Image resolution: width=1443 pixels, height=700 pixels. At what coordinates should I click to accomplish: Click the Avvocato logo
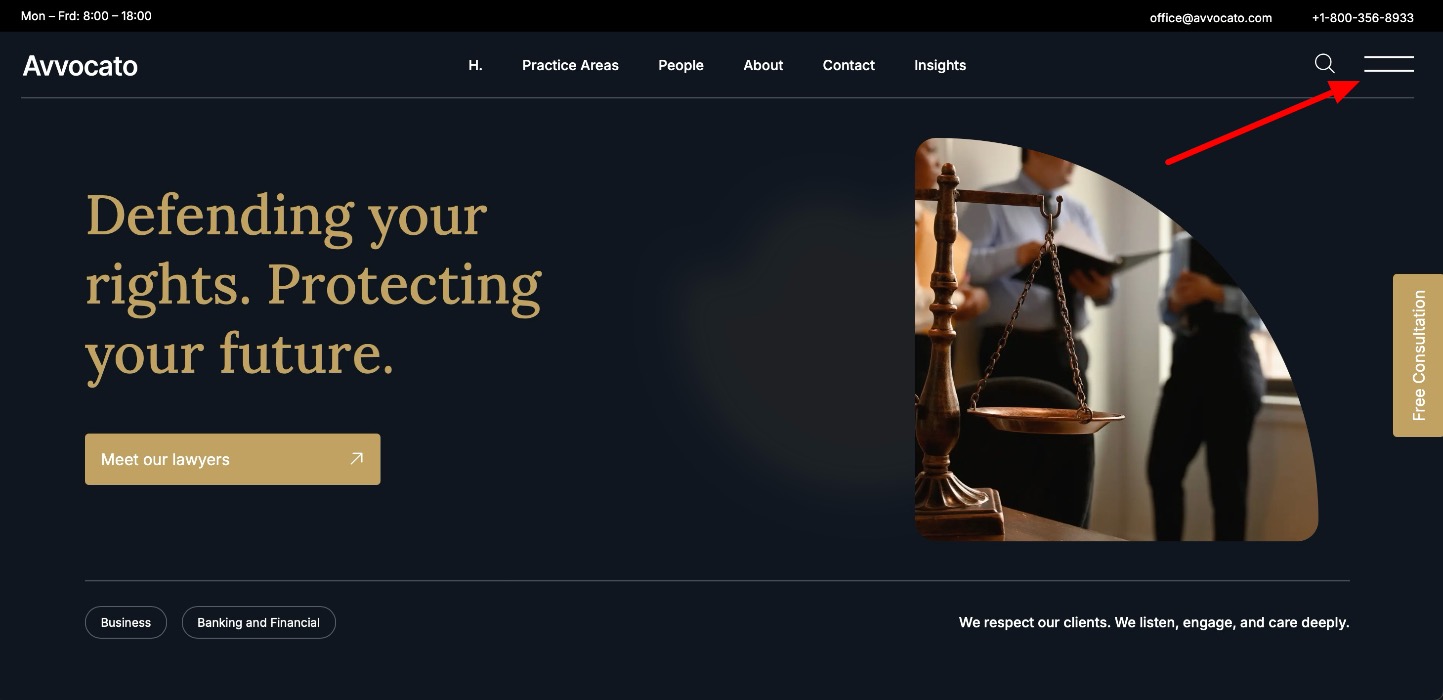[80, 66]
